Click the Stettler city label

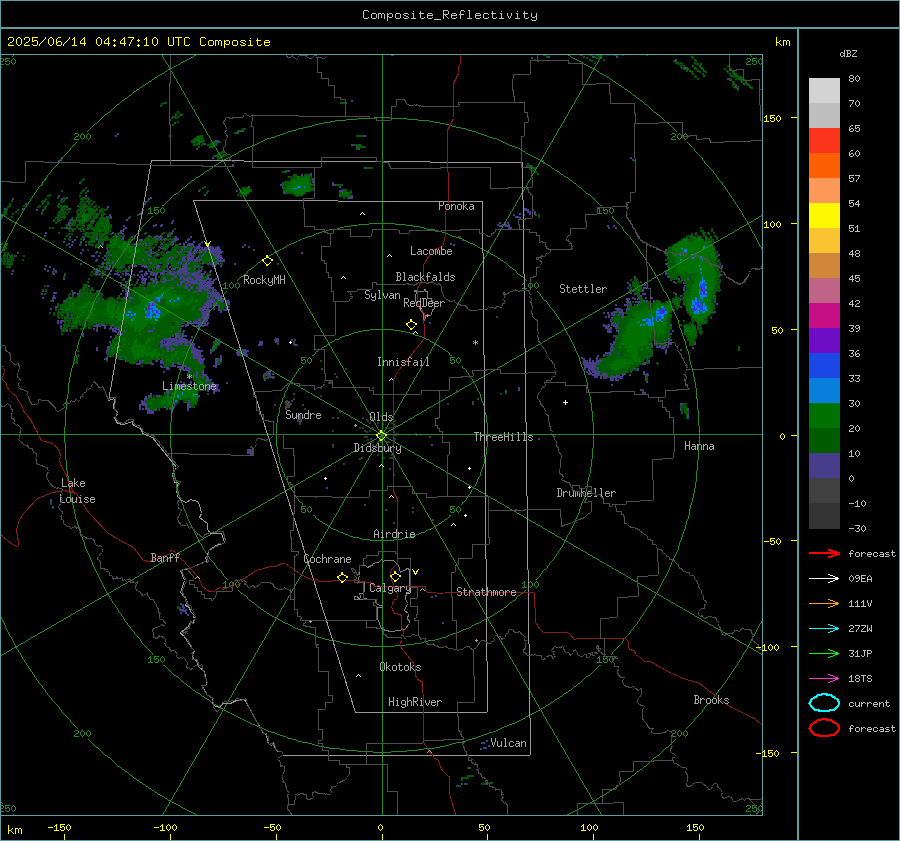(583, 289)
